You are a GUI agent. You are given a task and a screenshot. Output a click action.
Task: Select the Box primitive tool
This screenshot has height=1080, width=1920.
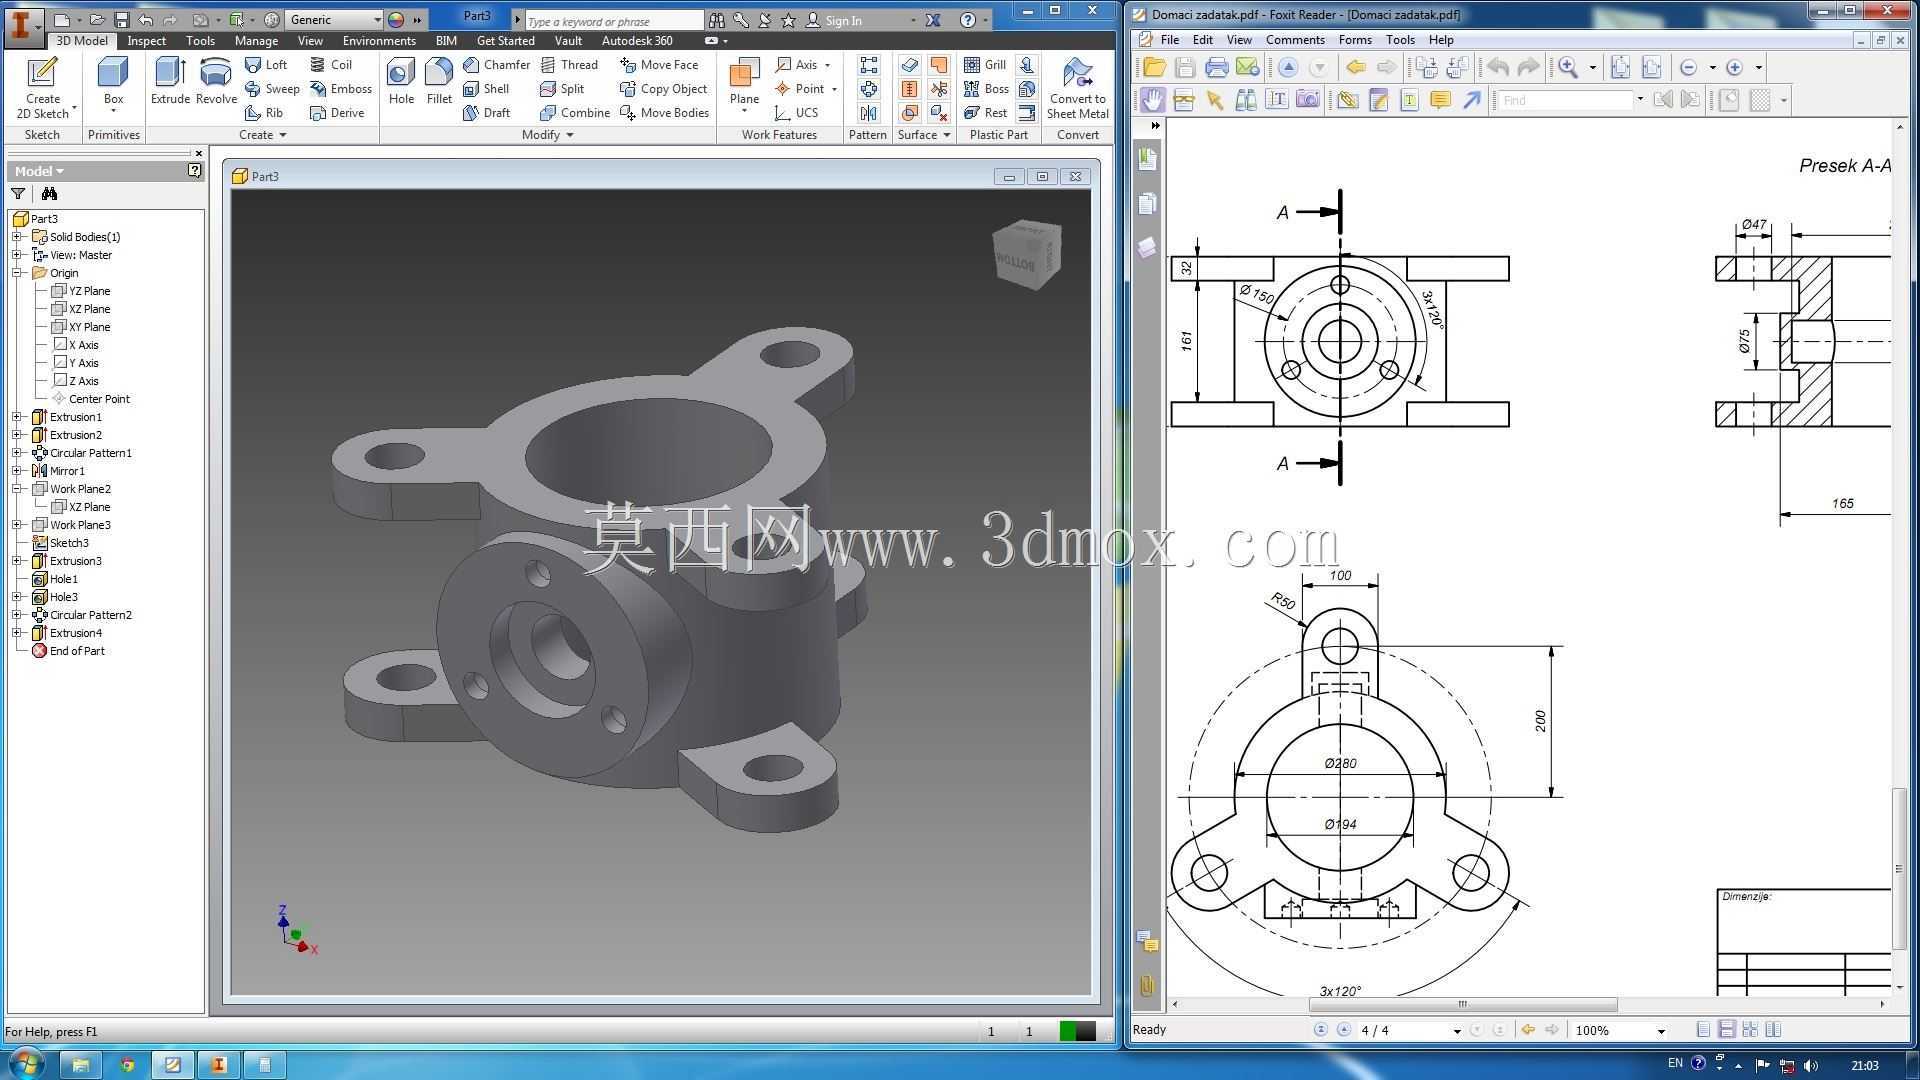click(x=113, y=82)
